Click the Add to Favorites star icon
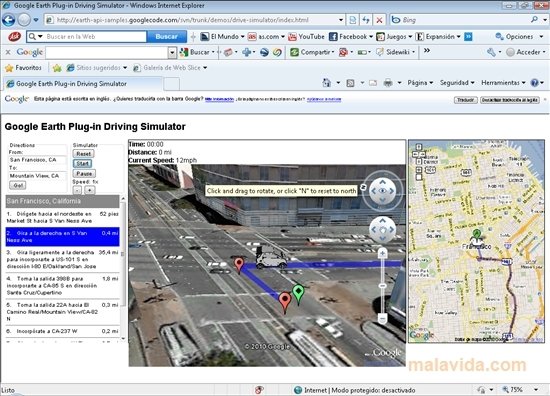Screen dimensions: 550x396 [57, 68]
